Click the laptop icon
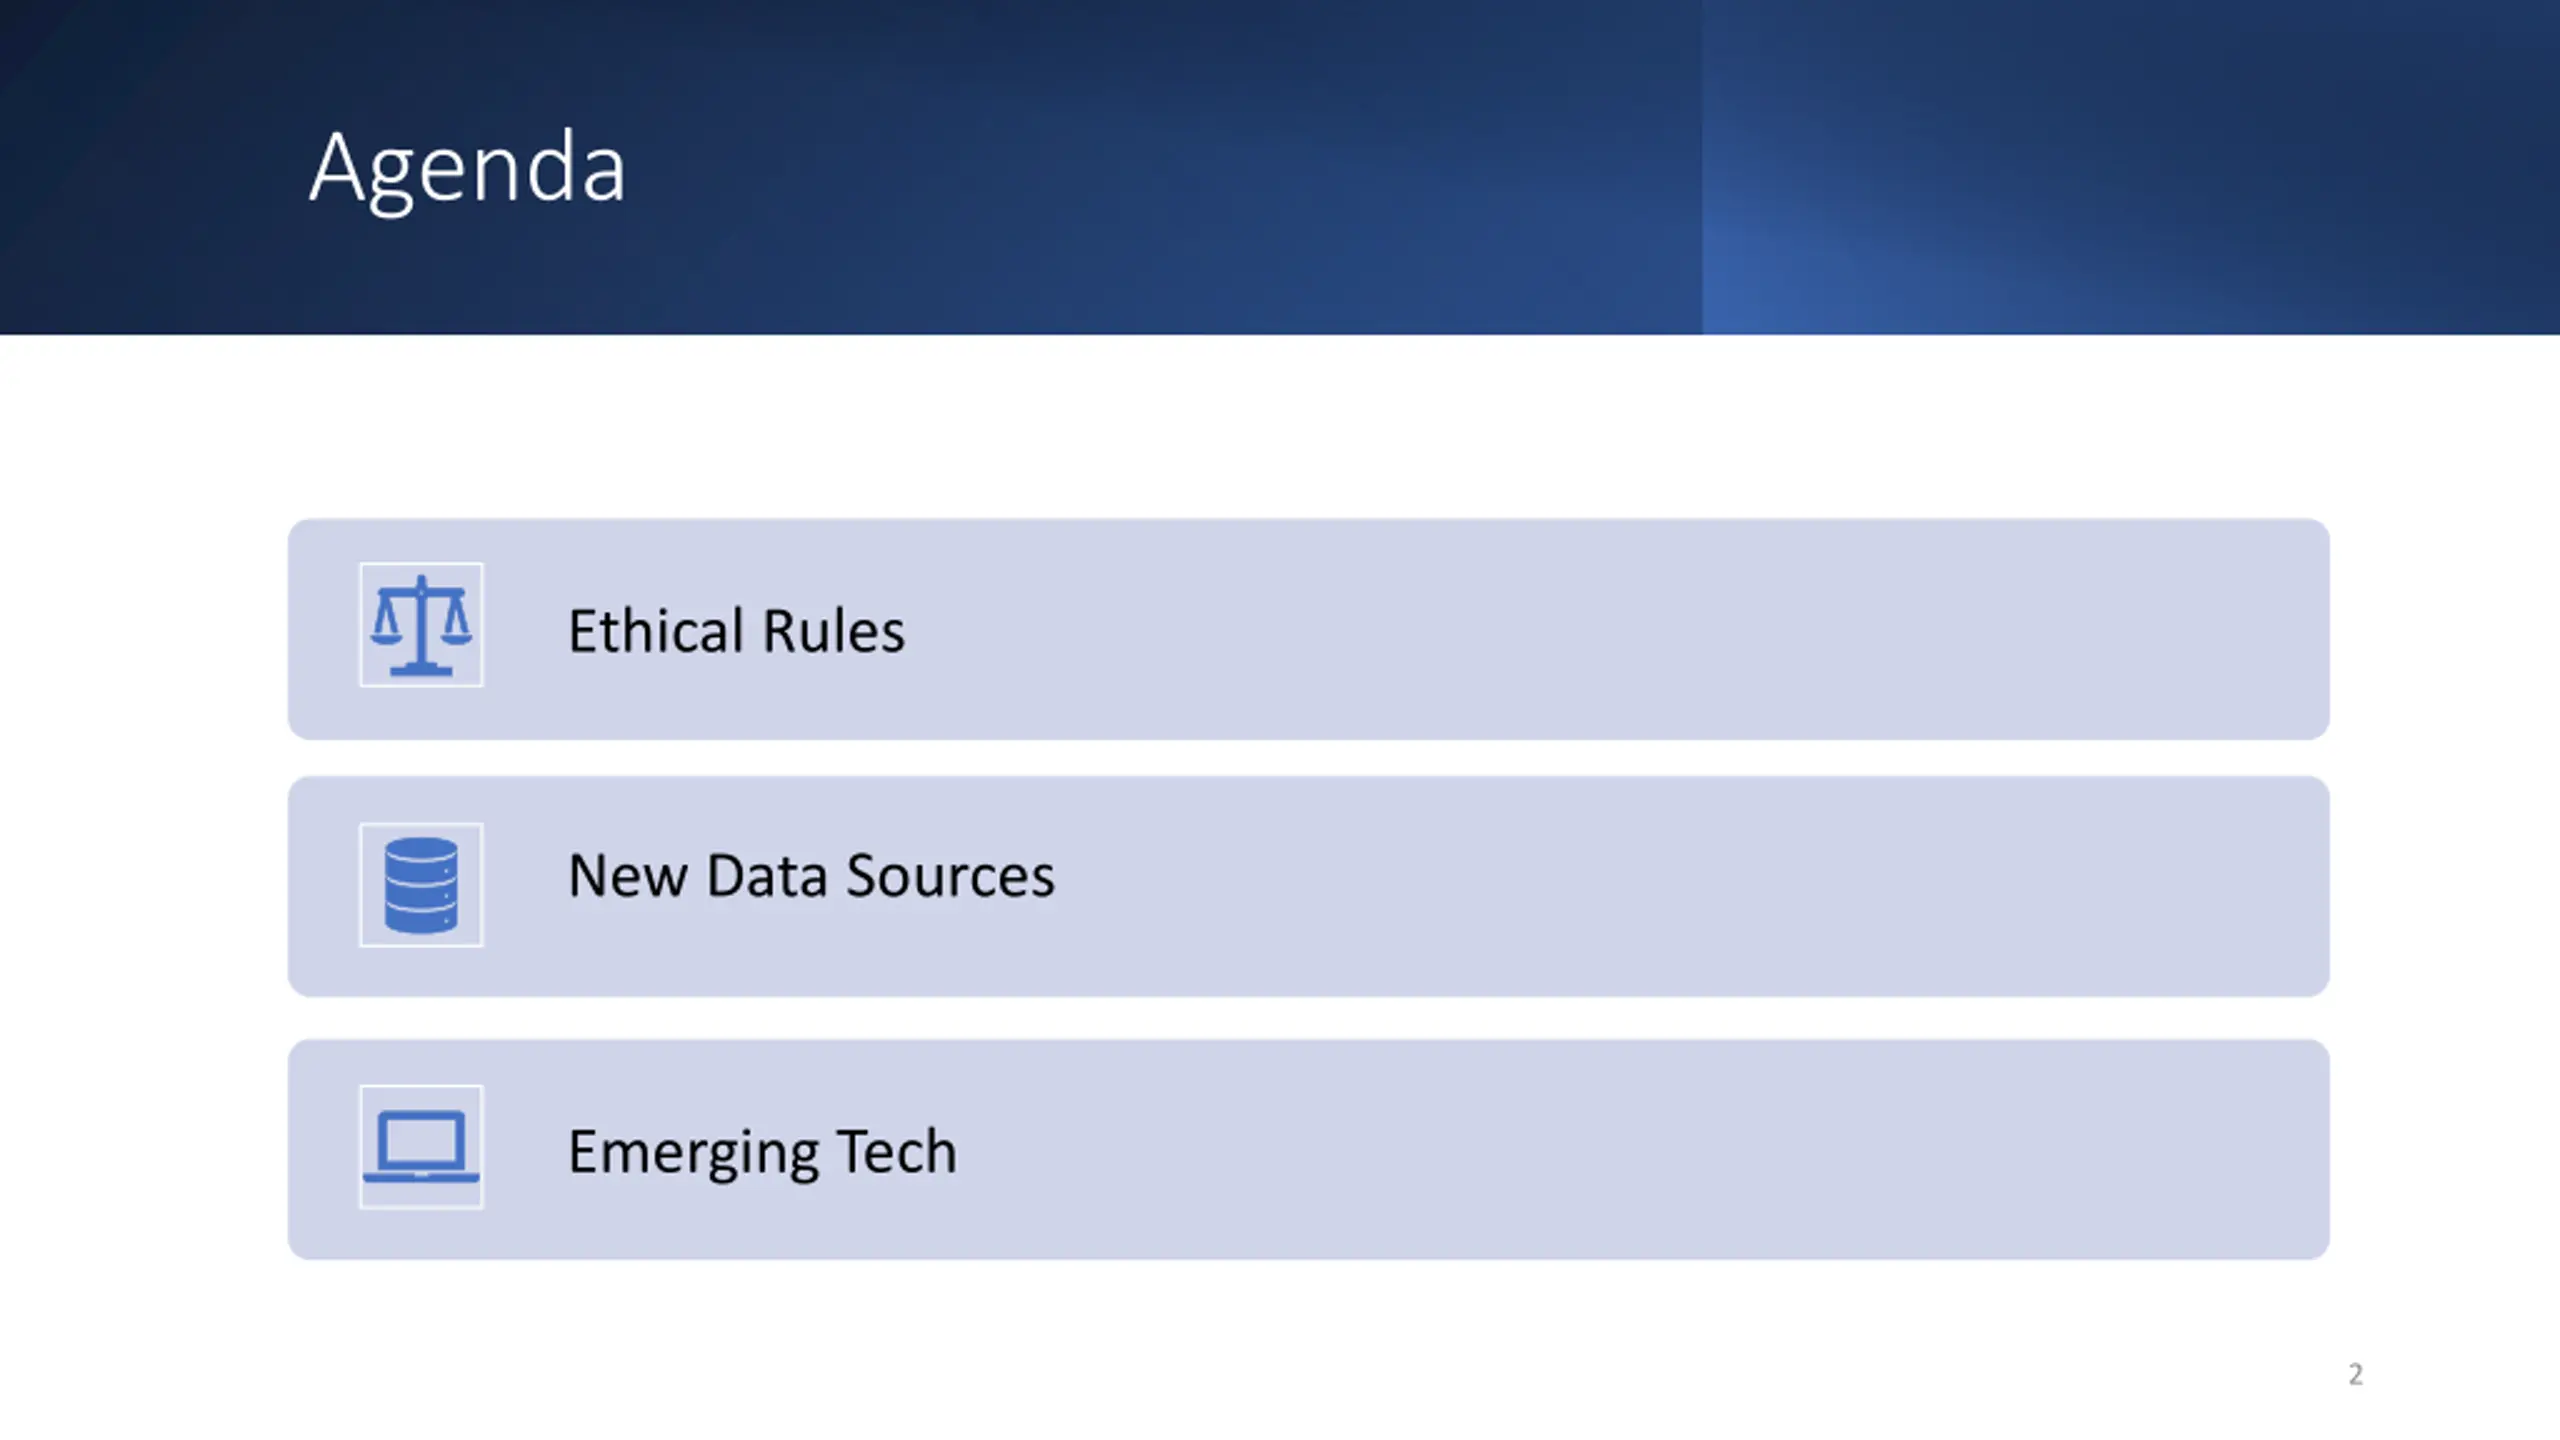The height and width of the screenshot is (1440, 2560). coord(421,1147)
